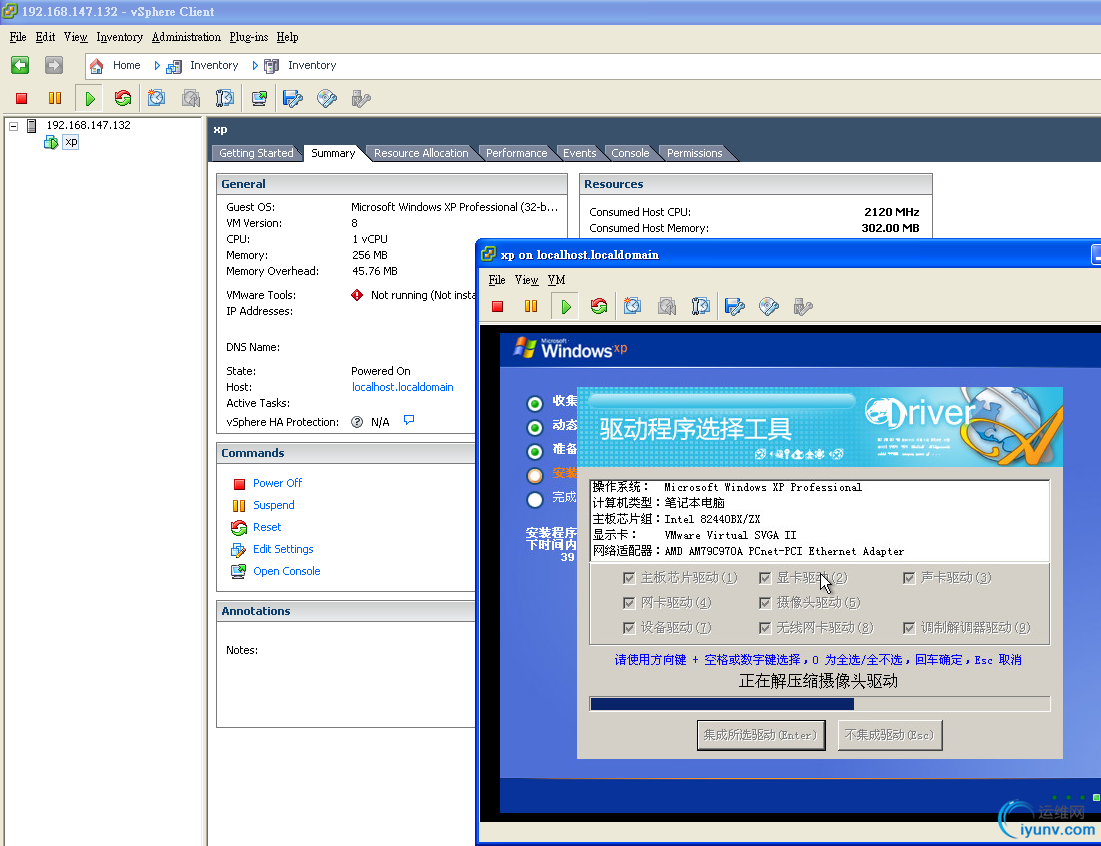Click the red stop icon in the xp console window
The height and width of the screenshot is (846, 1101).
[498, 306]
